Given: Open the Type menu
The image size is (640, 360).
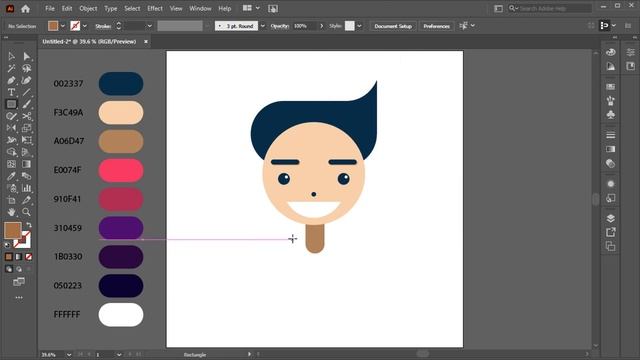Looking at the screenshot, I should (110, 8).
